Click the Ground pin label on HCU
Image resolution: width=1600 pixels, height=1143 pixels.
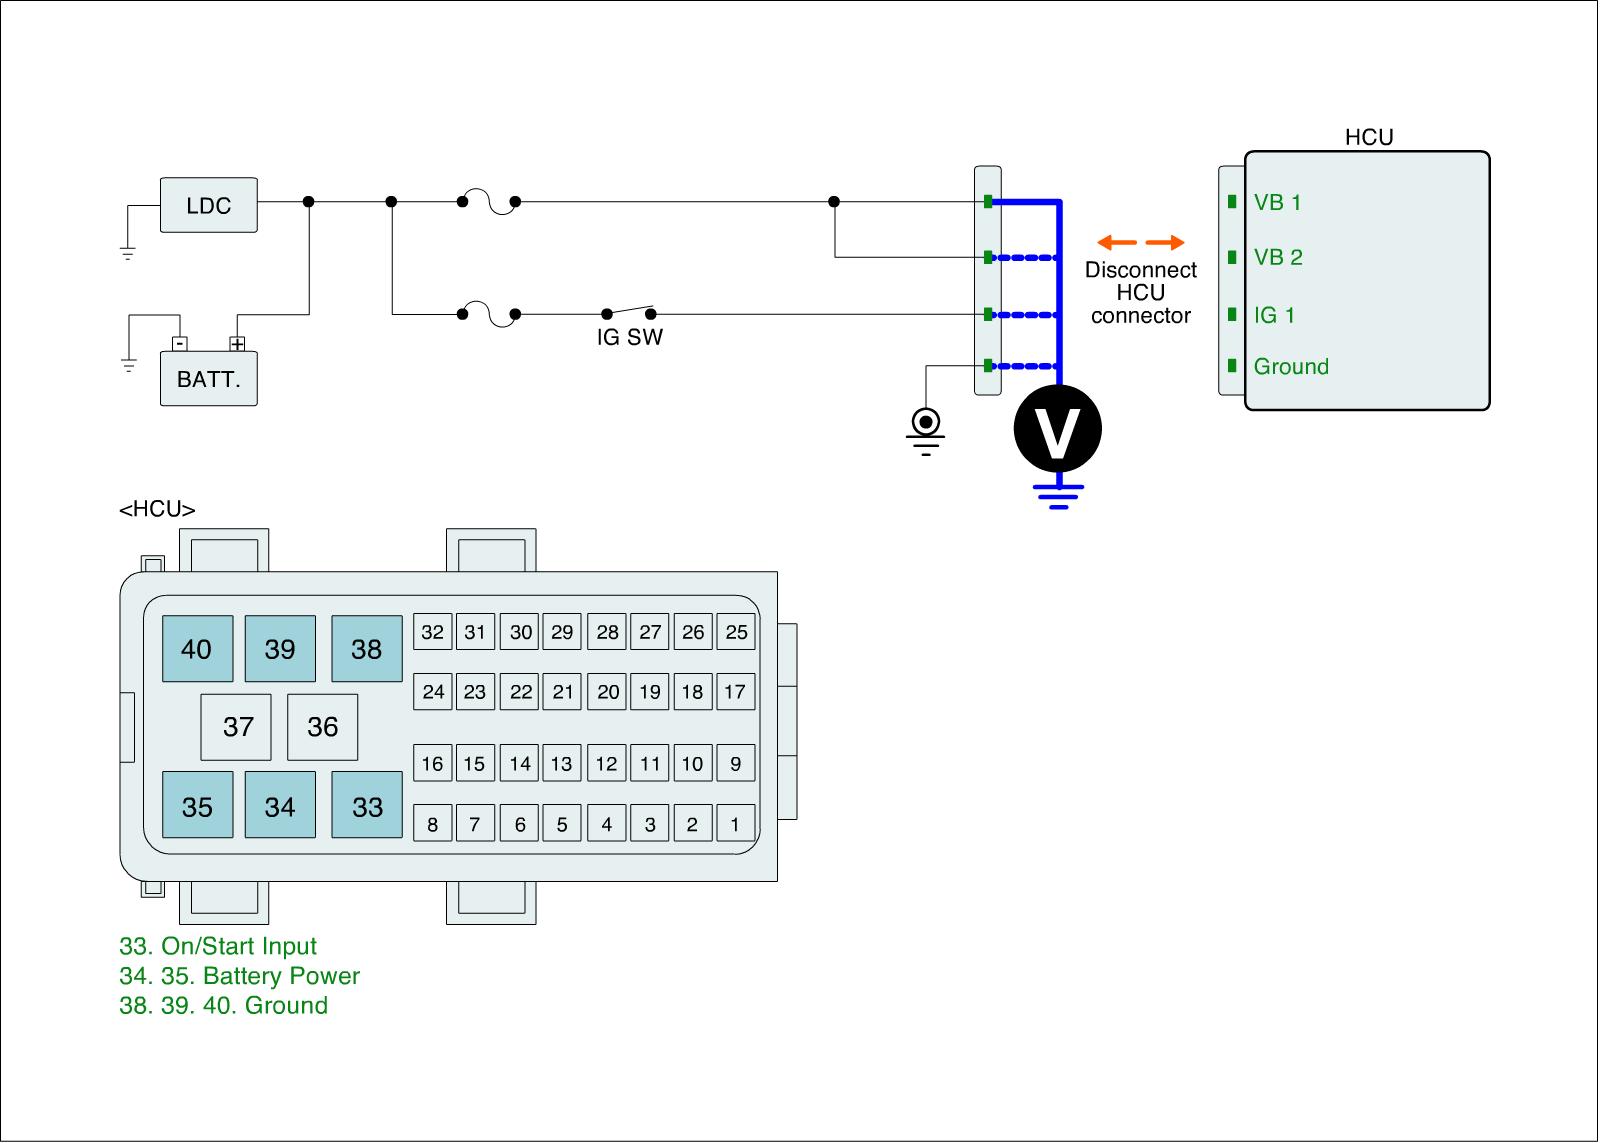[1290, 367]
